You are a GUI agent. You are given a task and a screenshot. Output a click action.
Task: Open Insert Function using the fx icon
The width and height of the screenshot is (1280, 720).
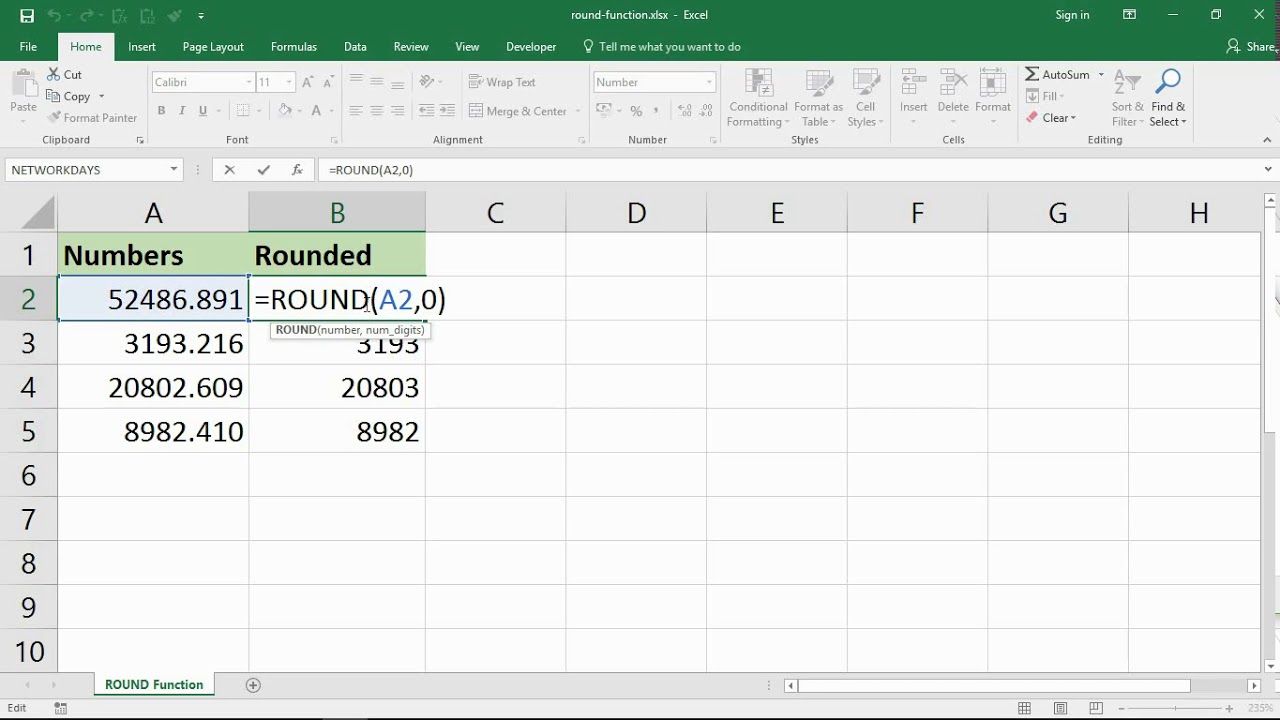pyautogui.click(x=297, y=170)
